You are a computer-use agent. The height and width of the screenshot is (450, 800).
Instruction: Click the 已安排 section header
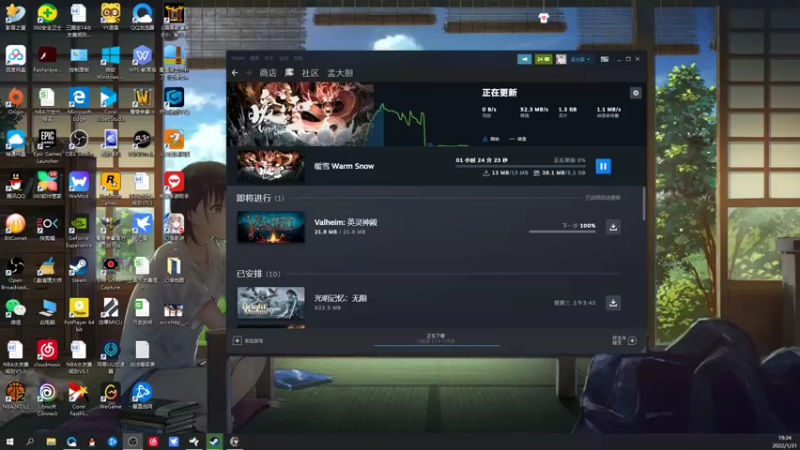(x=258, y=274)
